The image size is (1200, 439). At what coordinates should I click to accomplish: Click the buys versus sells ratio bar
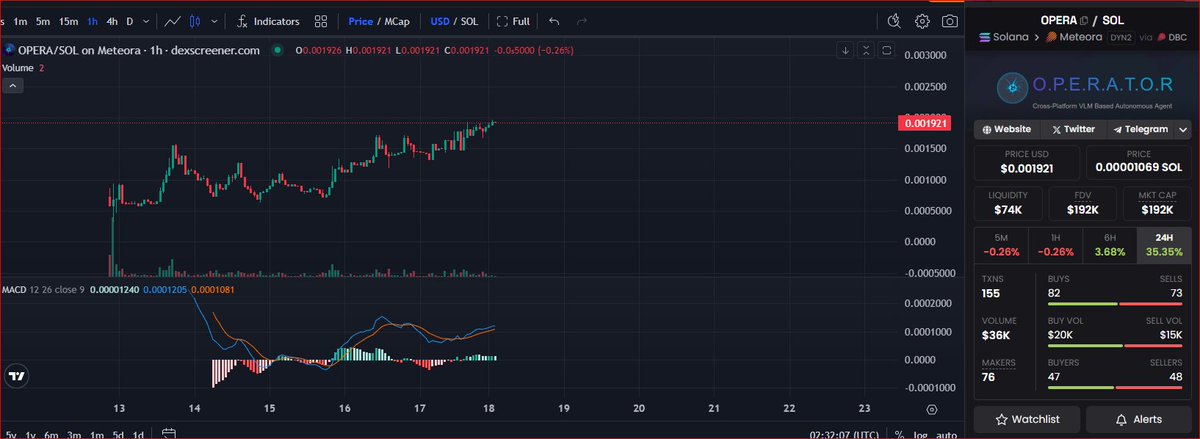pyautogui.click(x=1115, y=303)
